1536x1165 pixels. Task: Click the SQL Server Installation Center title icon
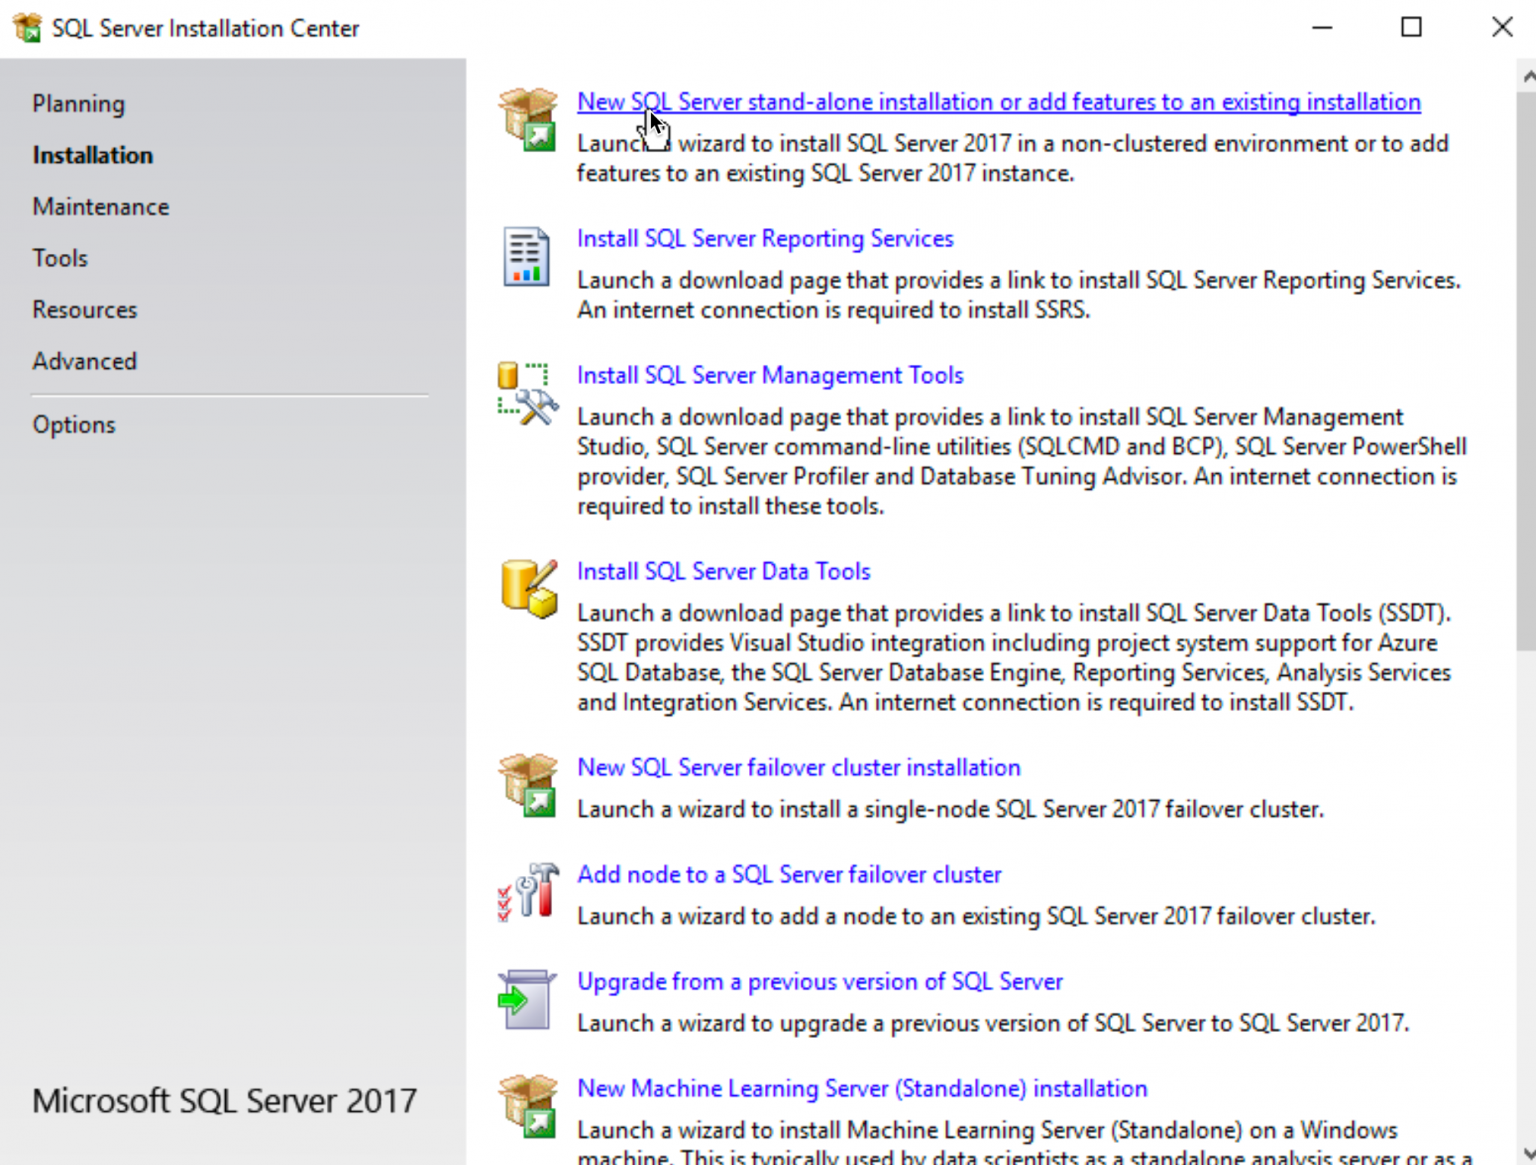point(27,28)
